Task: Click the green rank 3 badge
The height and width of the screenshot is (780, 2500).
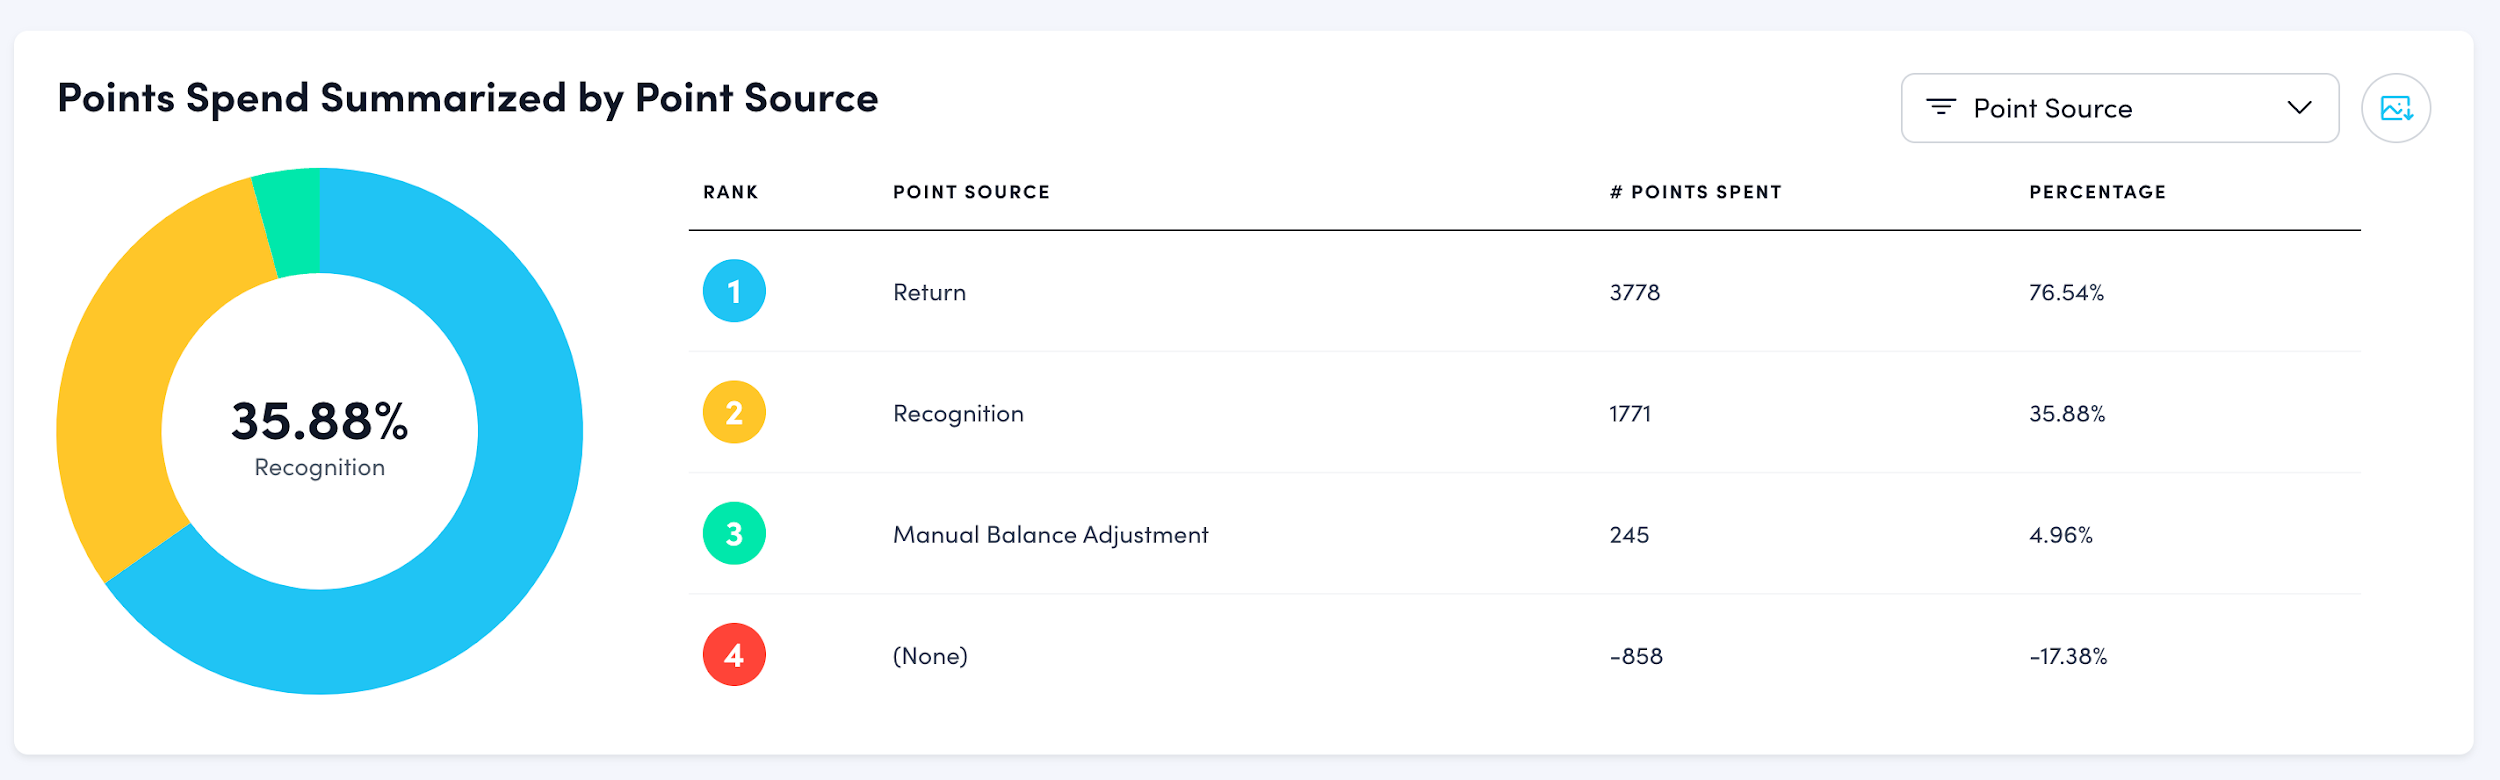Action: [x=734, y=533]
